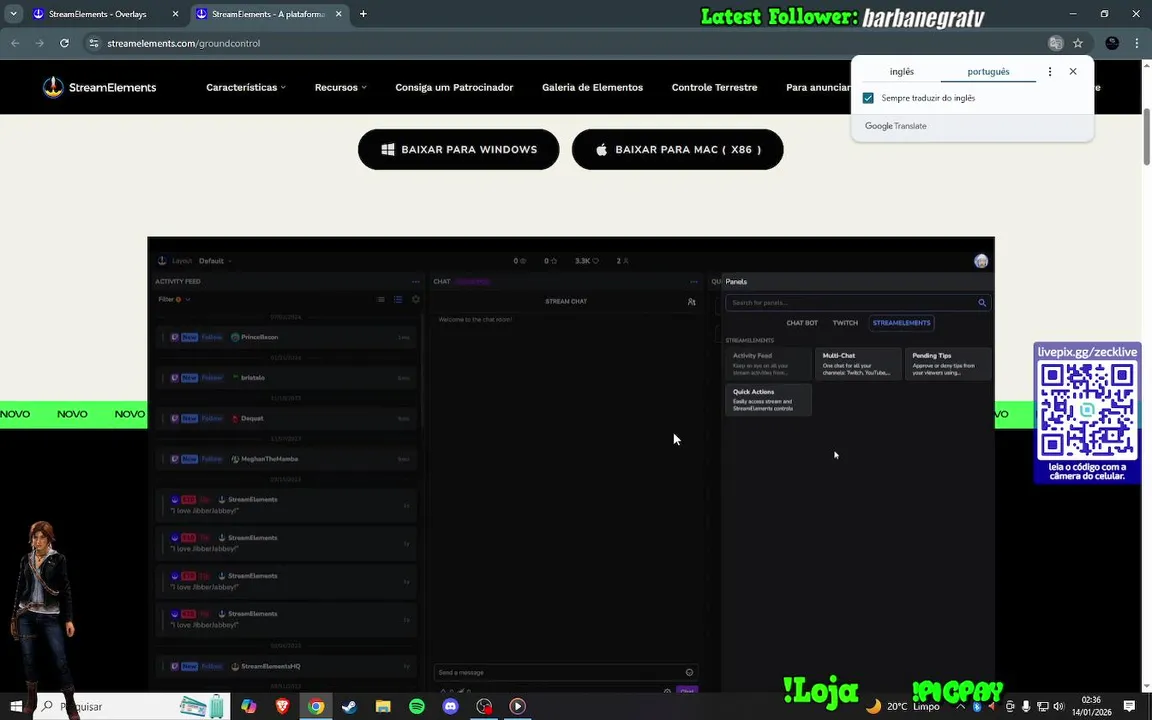This screenshot has height=720, width=1152.
Task: Open Discord from the taskbar
Action: click(450, 706)
